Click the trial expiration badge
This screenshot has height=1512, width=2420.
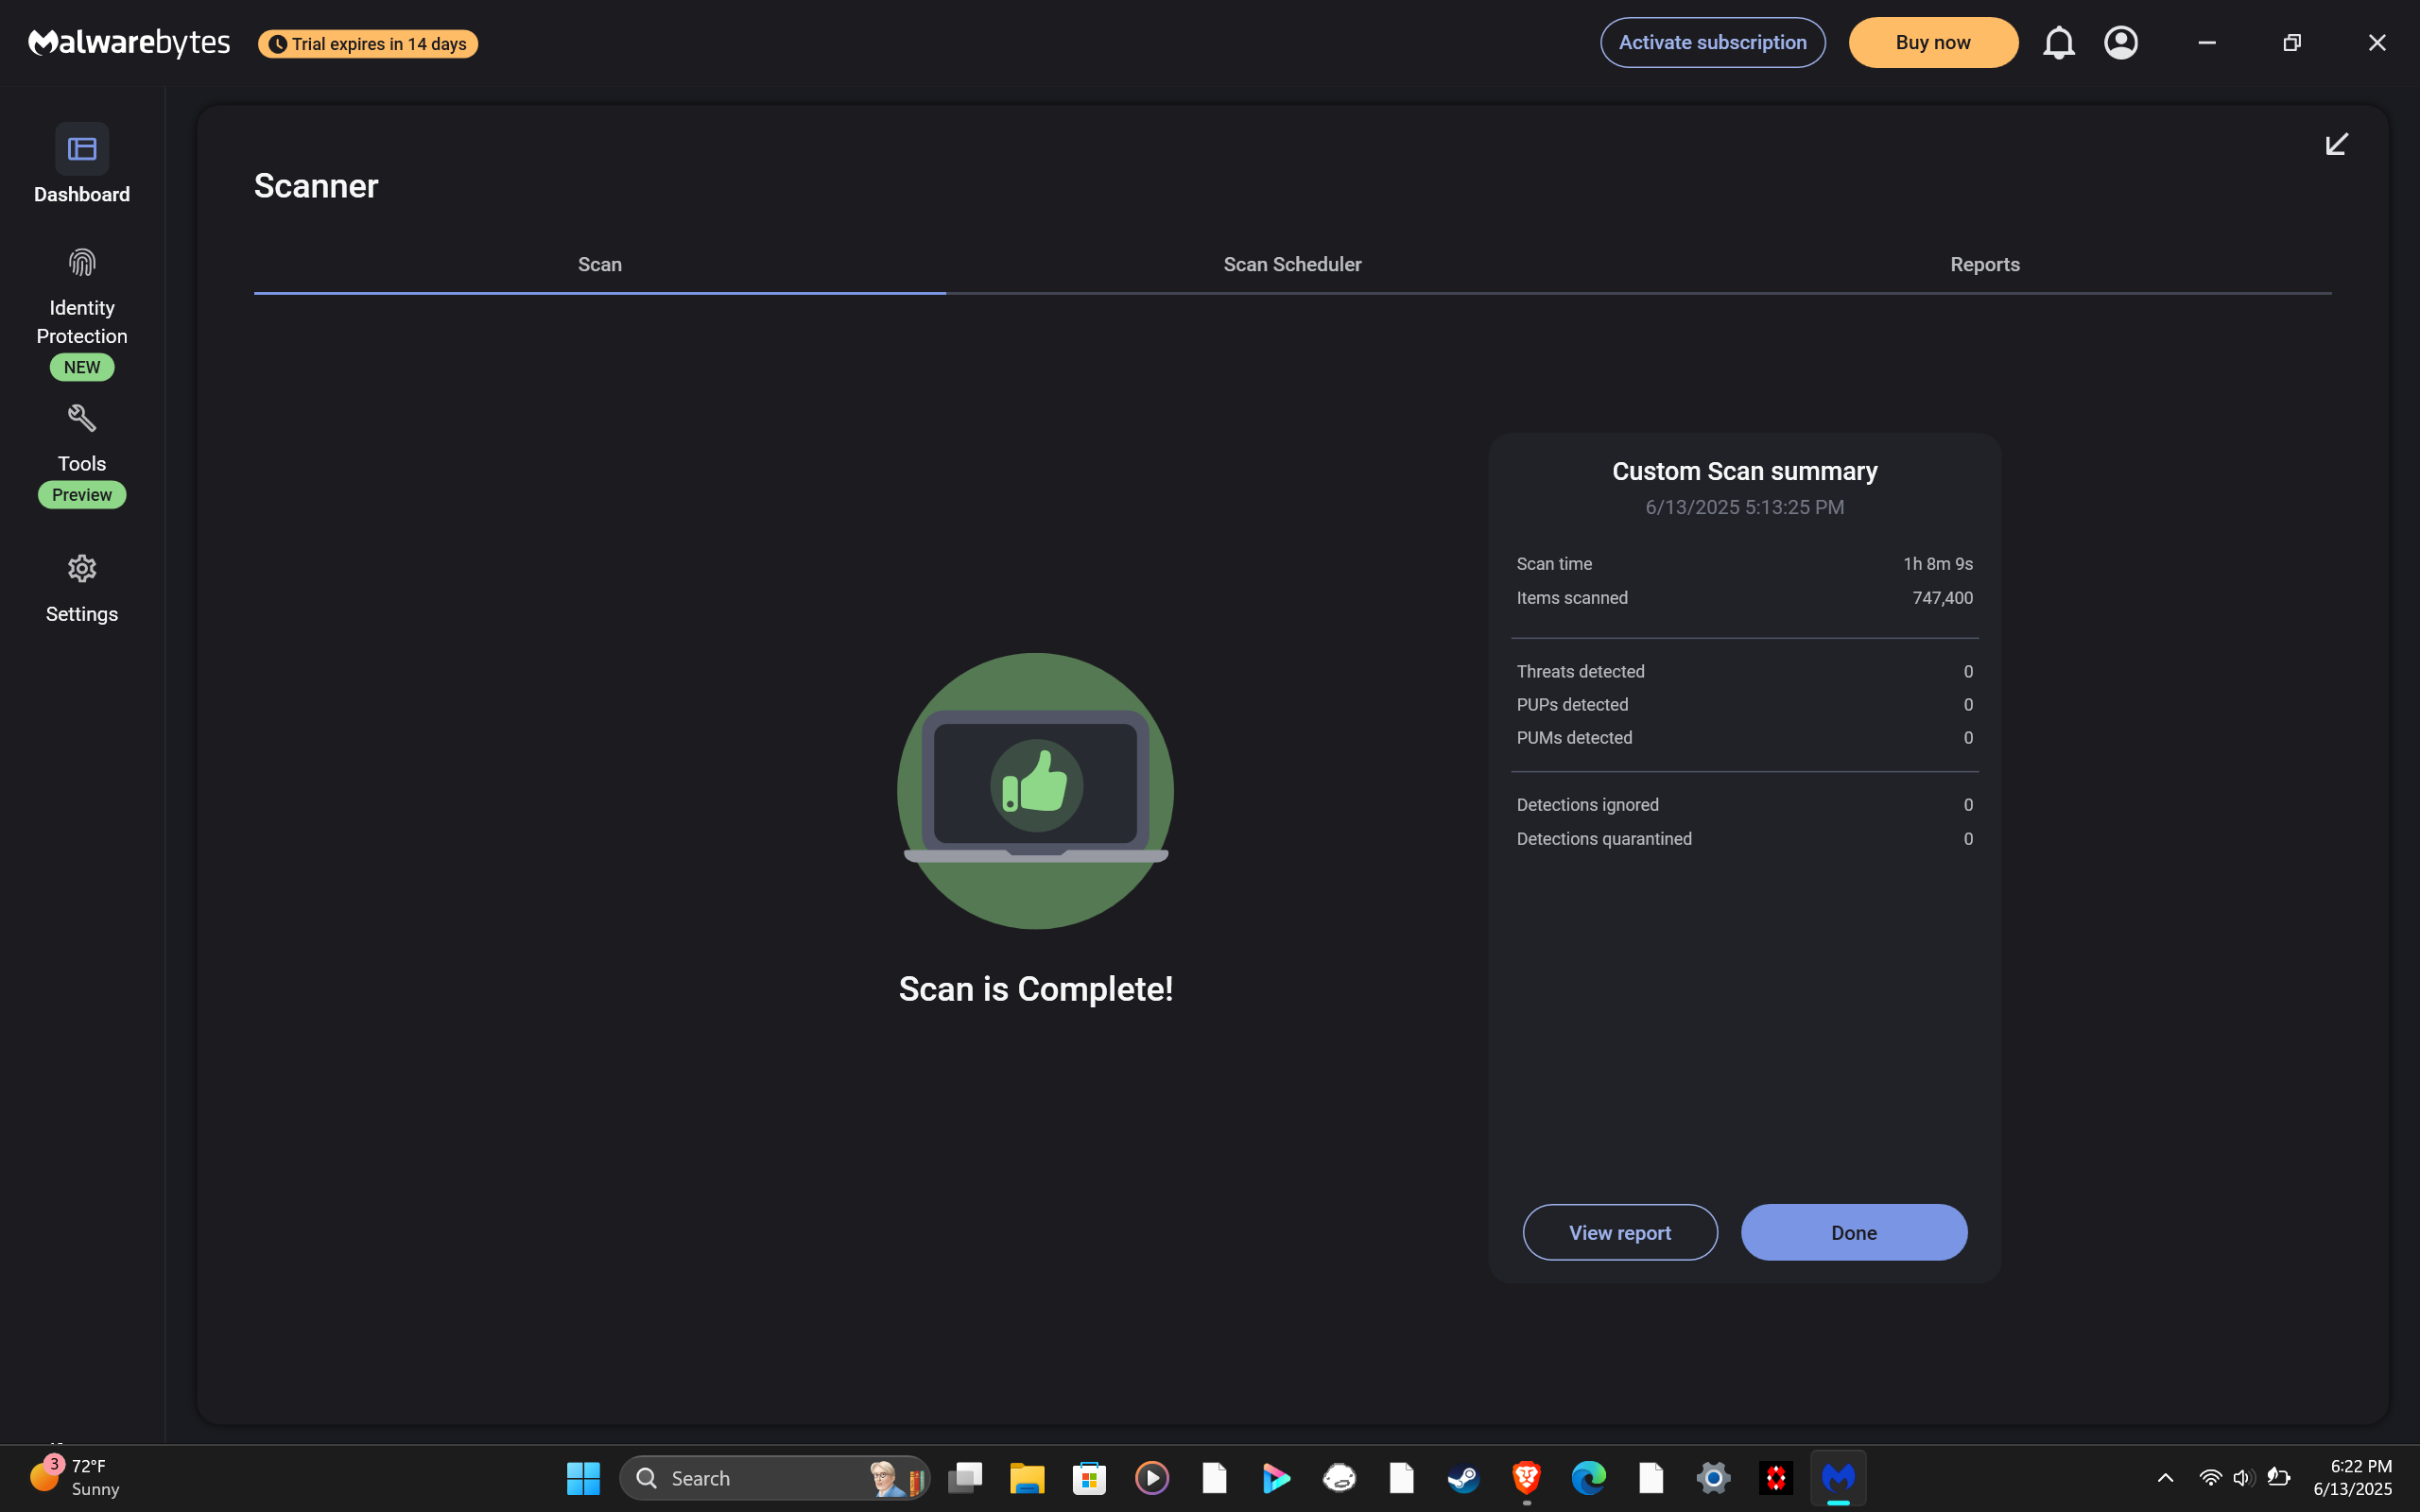coord(368,44)
